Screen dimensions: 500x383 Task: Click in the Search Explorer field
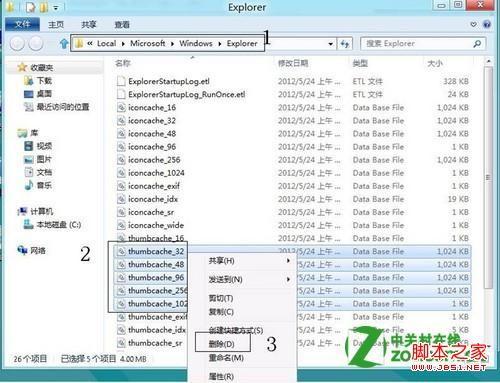pos(417,44)
